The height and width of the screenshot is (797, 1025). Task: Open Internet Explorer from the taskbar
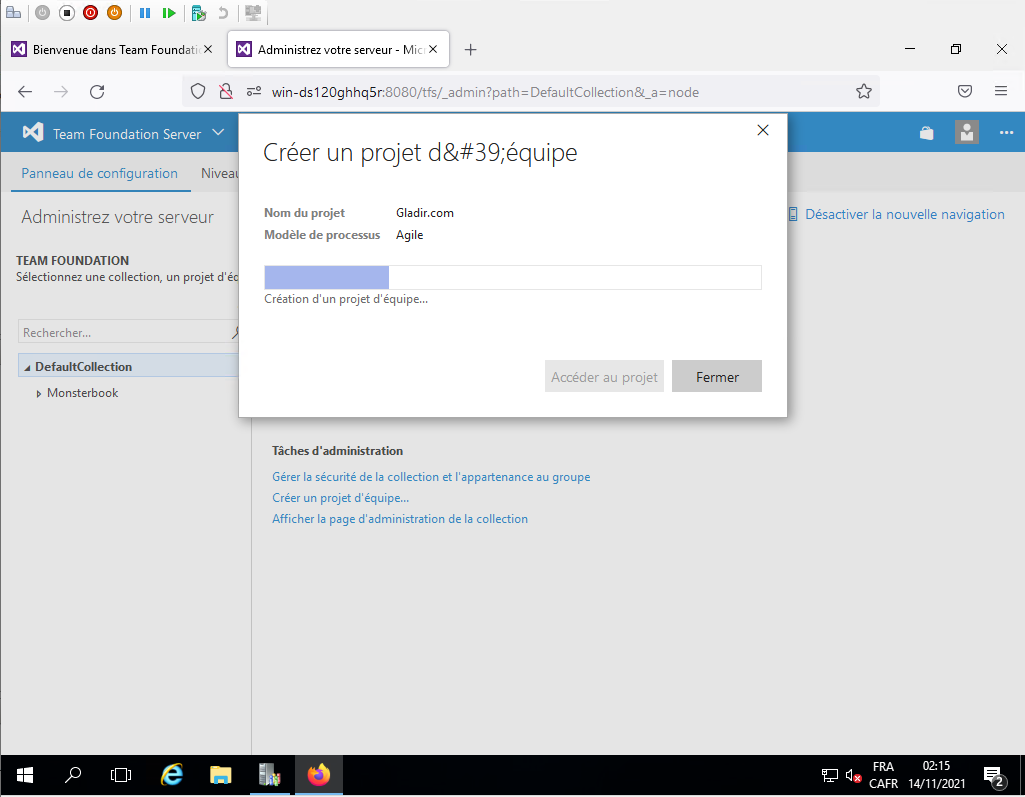pos(172,775)
